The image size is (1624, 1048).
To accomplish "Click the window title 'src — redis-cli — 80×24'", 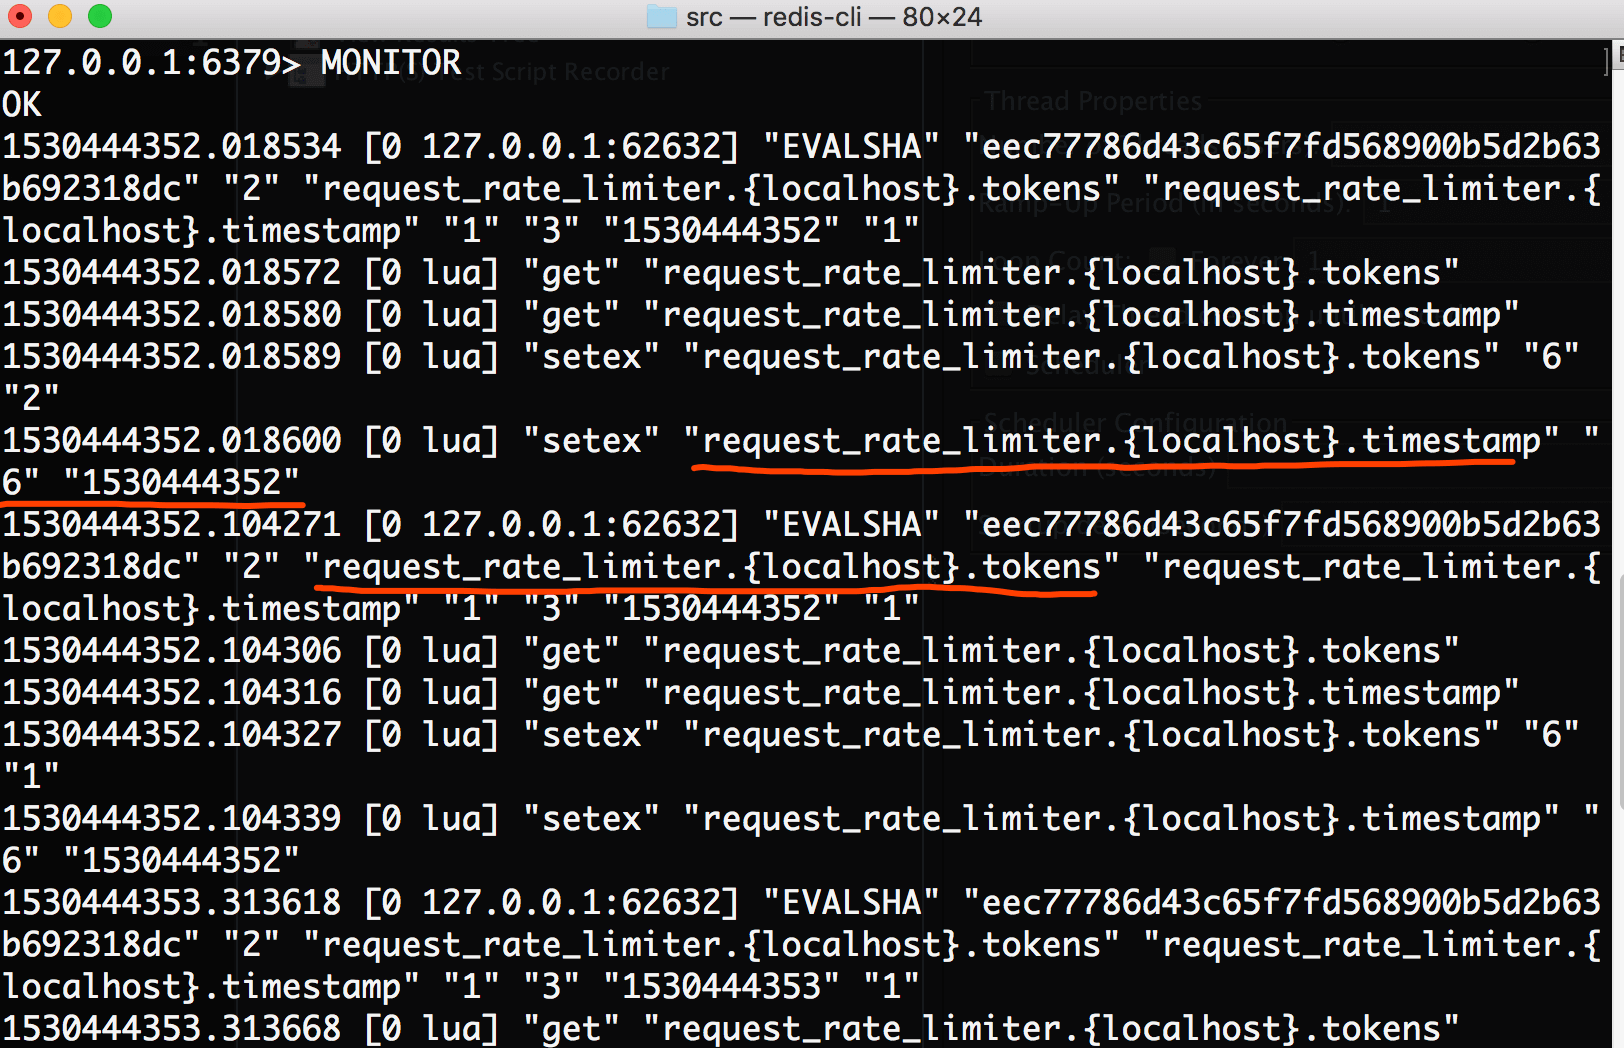I will pos(834,17).
